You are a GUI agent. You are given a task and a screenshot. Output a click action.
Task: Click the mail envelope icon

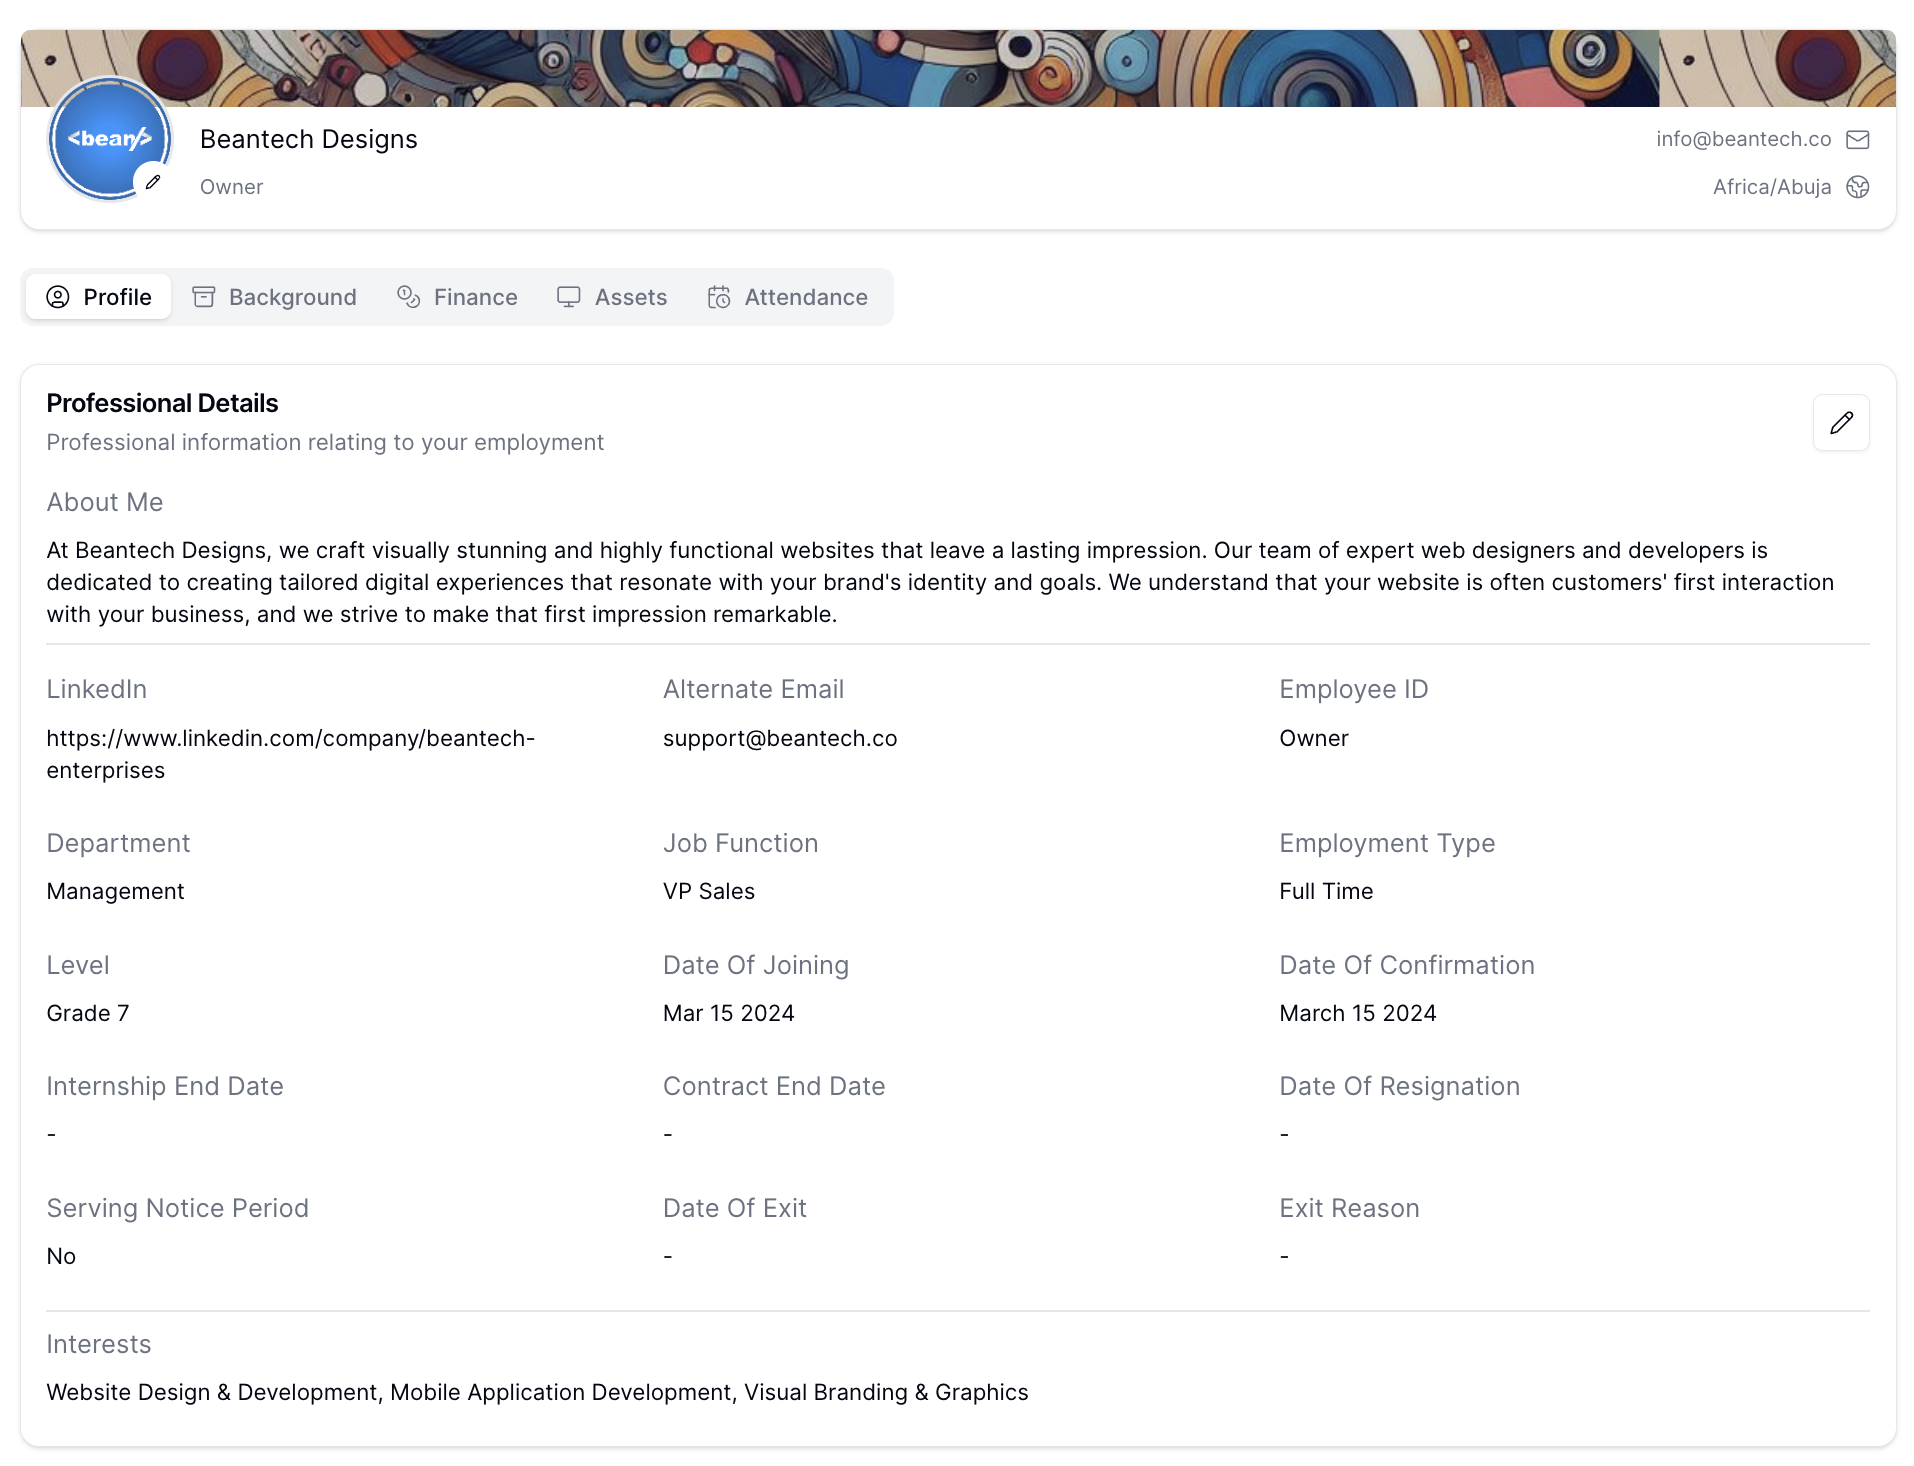point(1857,140)
